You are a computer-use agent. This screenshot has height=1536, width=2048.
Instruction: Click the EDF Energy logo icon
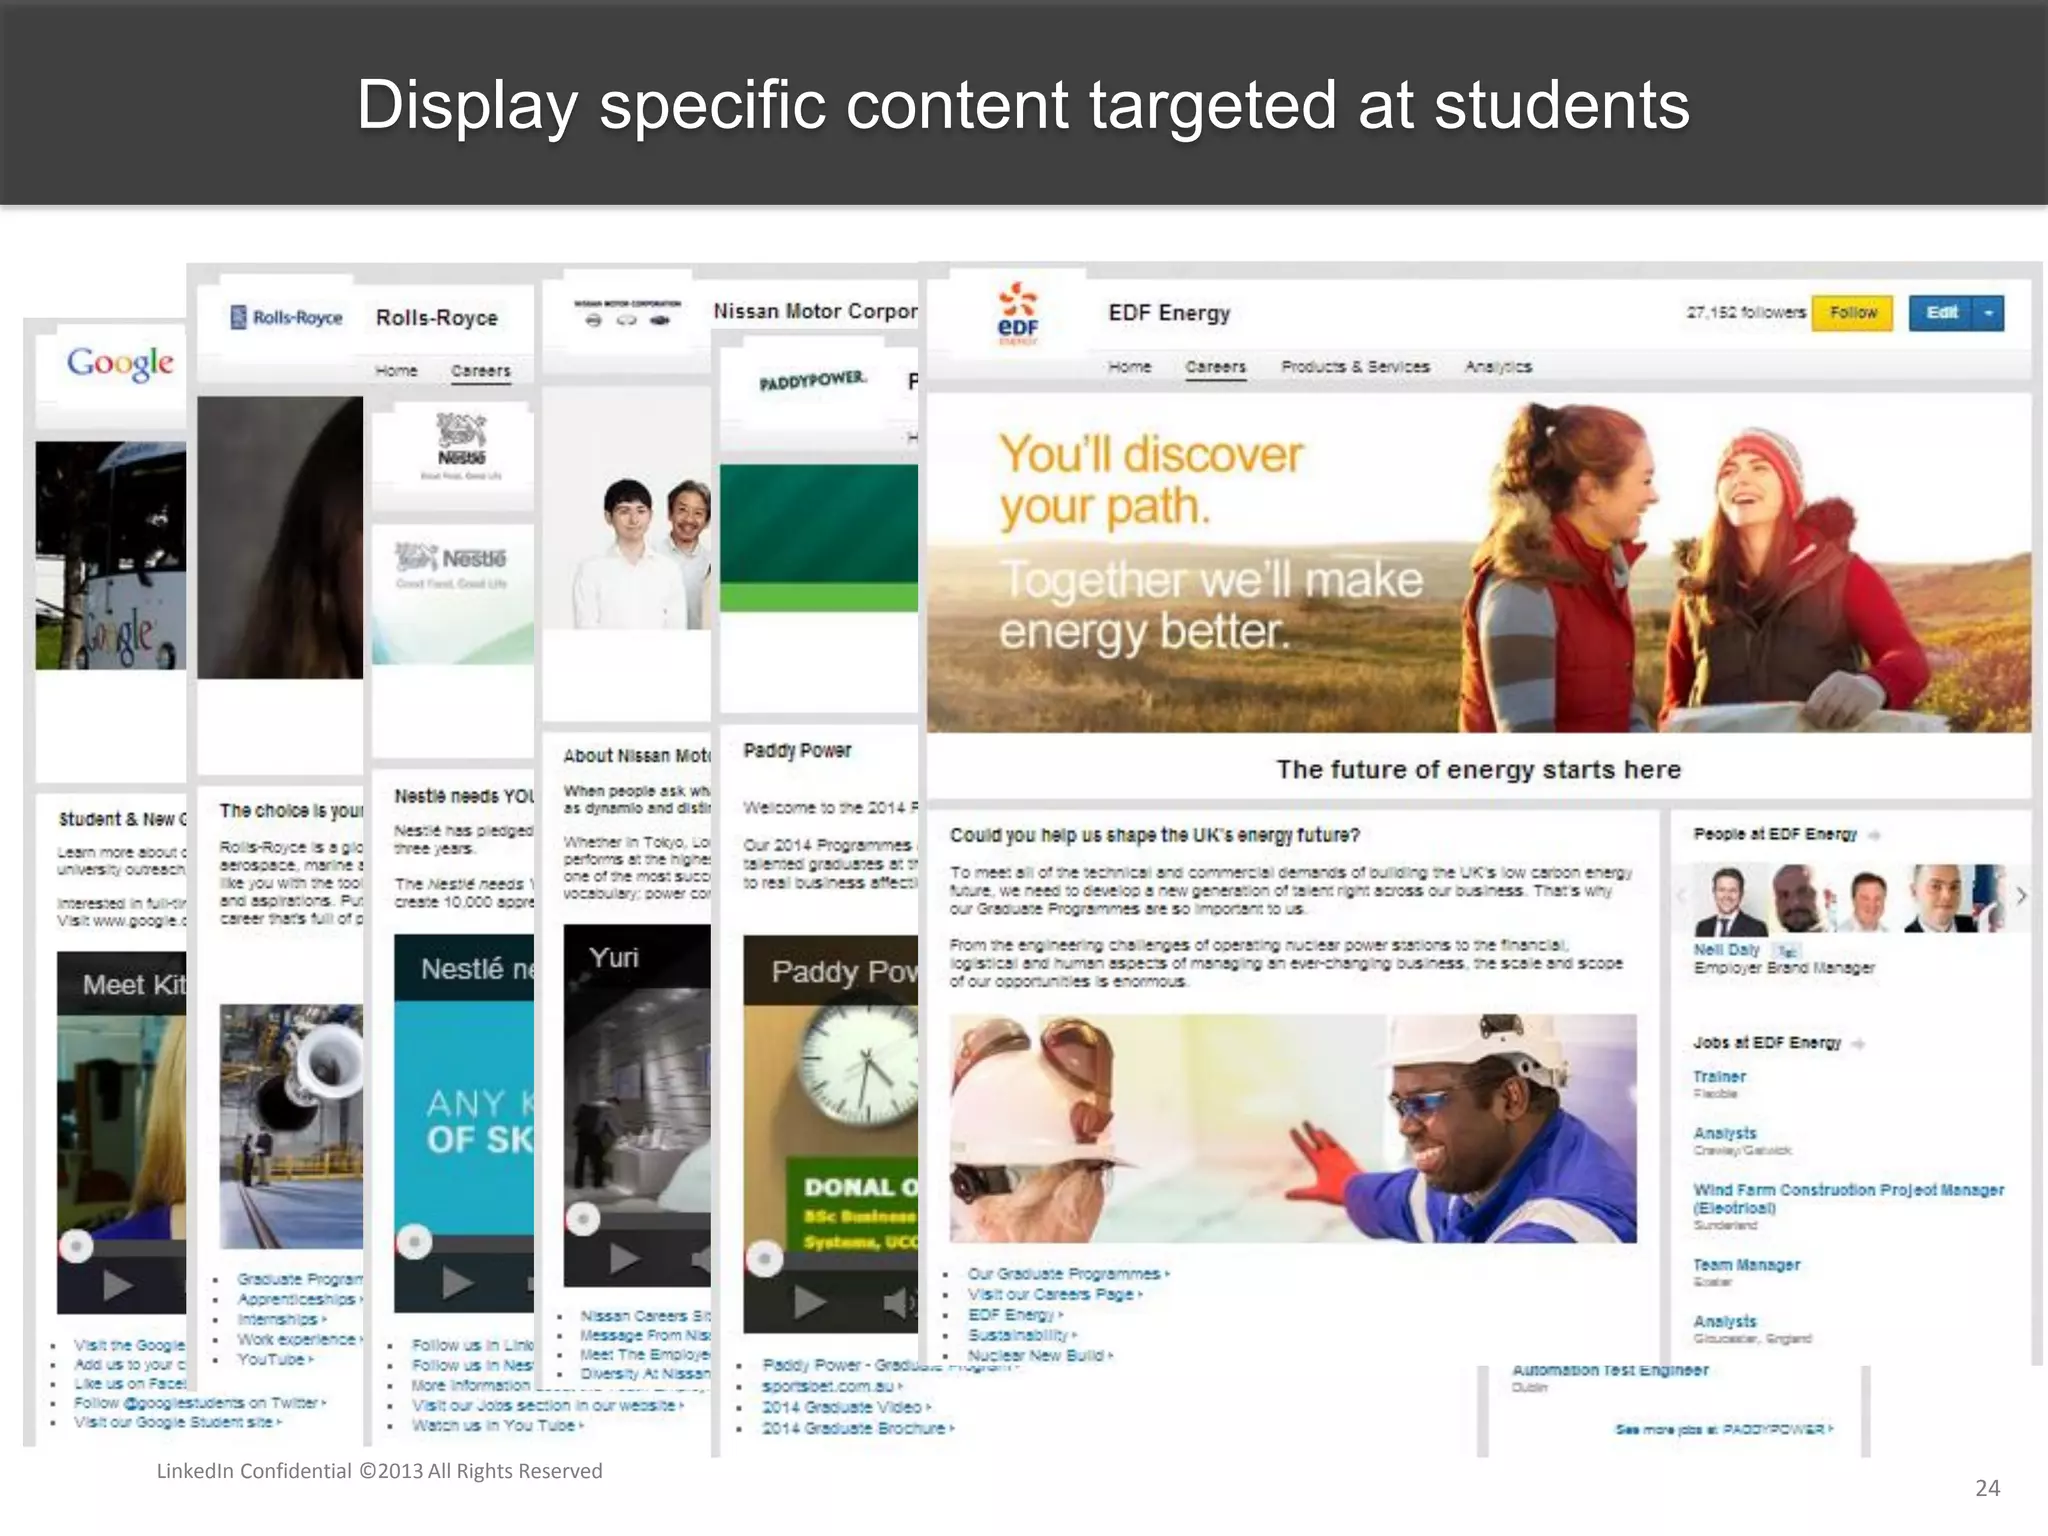point(1018,314)
